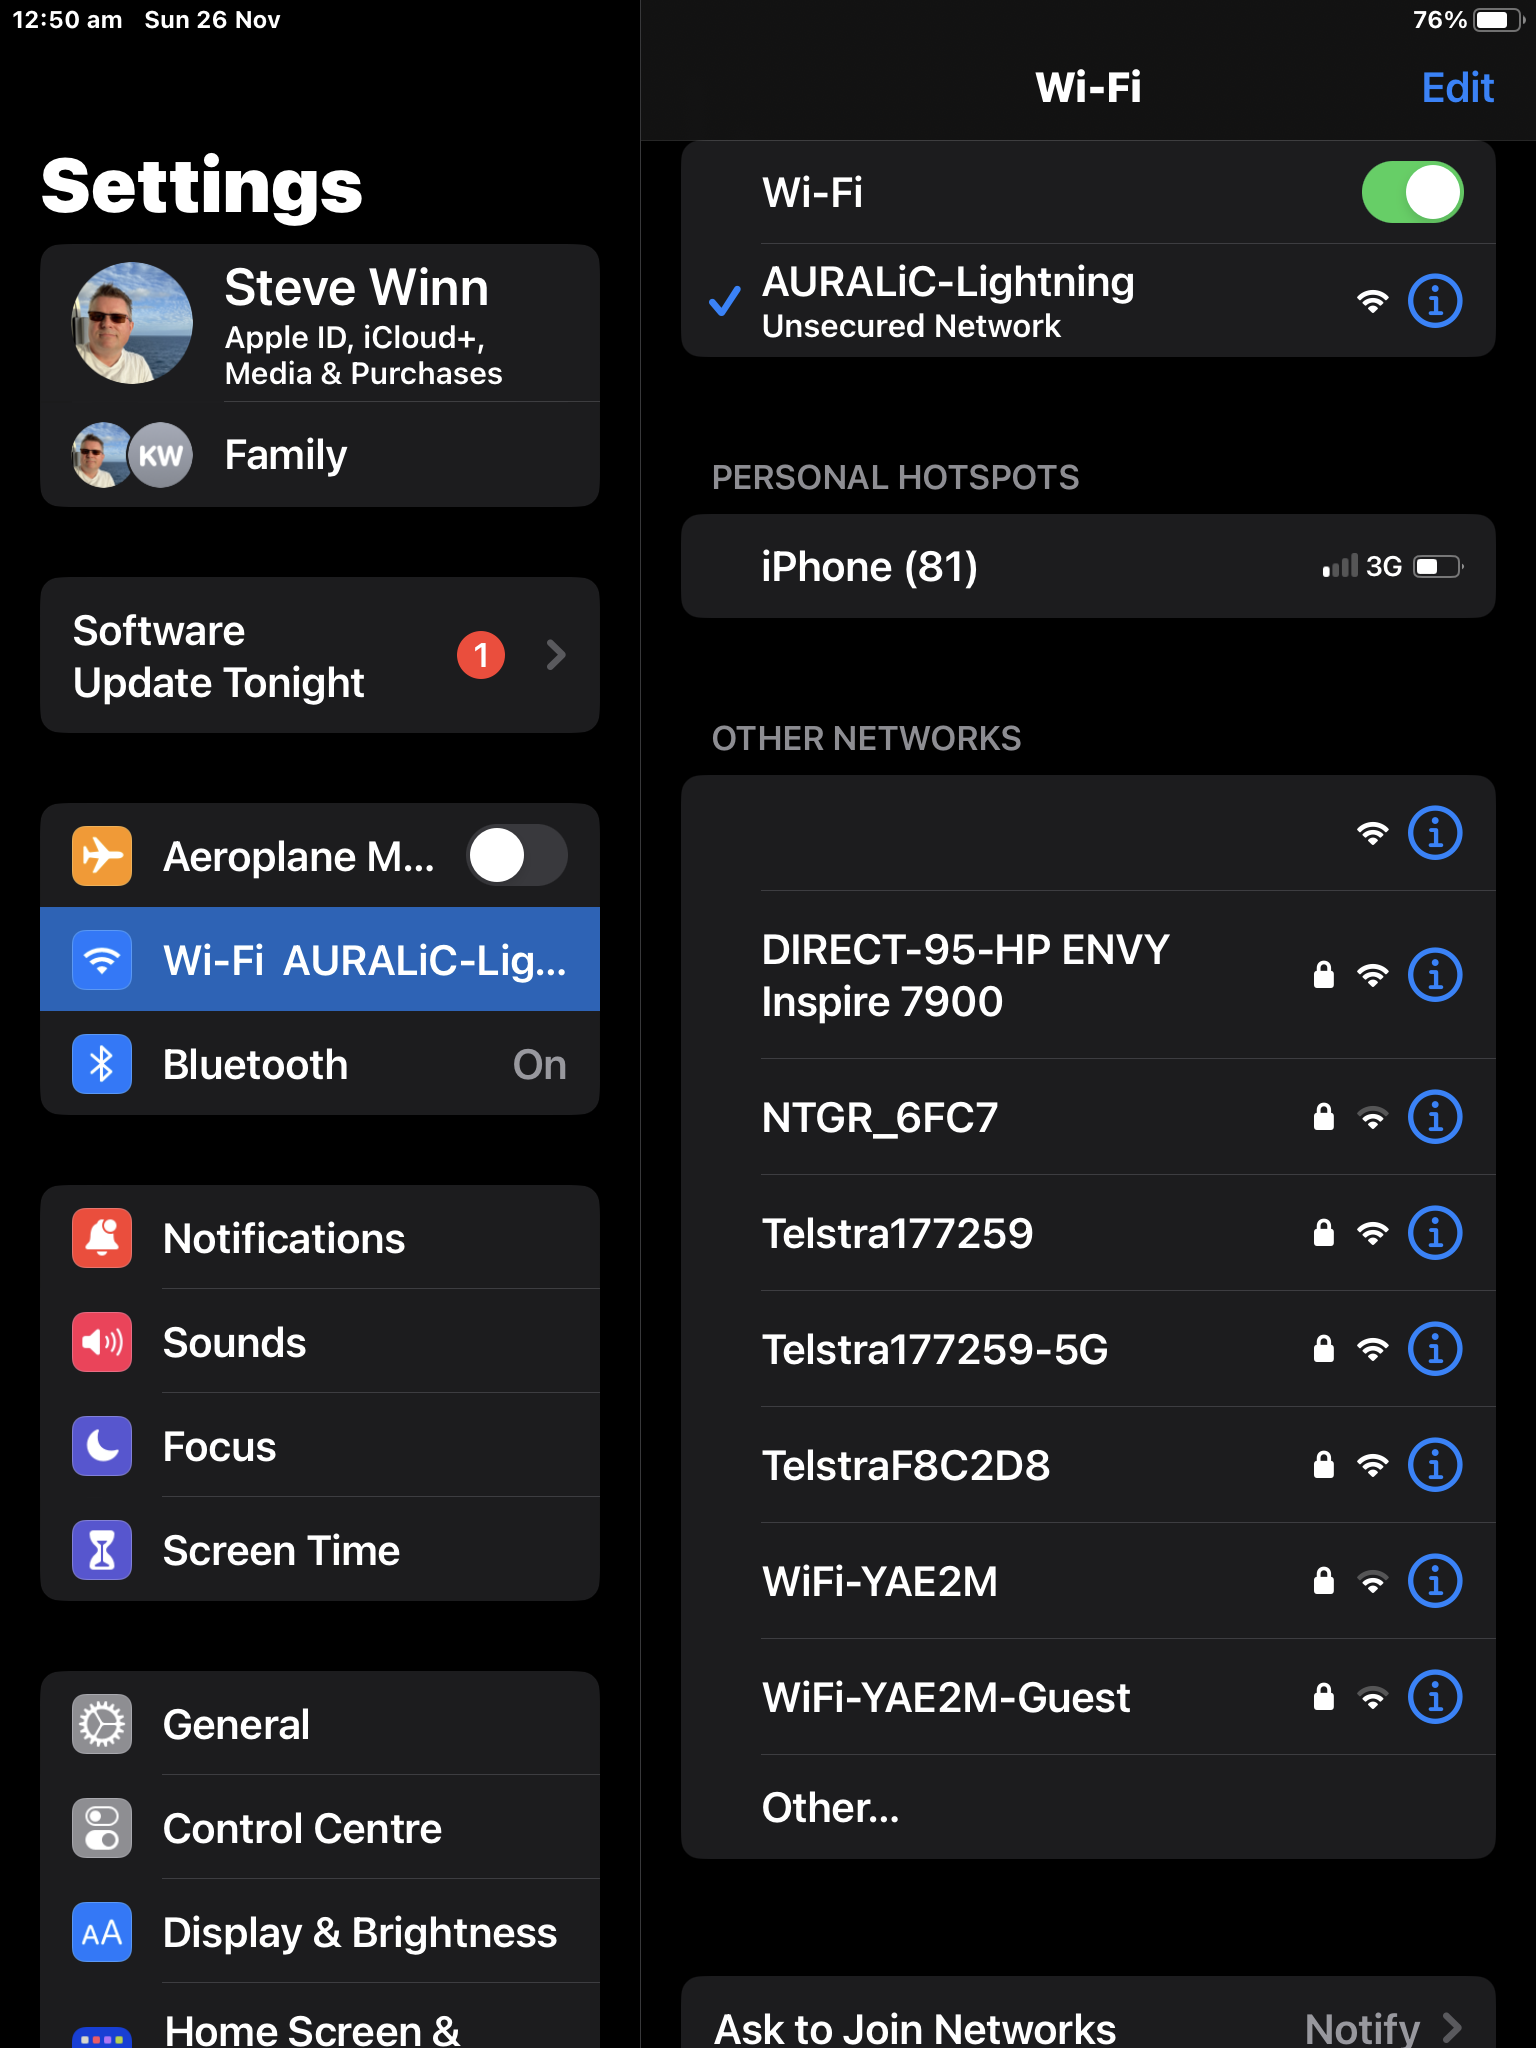Tap the General gear icon
The height and width of the screenshot is (2048, 1536).
102,1724
